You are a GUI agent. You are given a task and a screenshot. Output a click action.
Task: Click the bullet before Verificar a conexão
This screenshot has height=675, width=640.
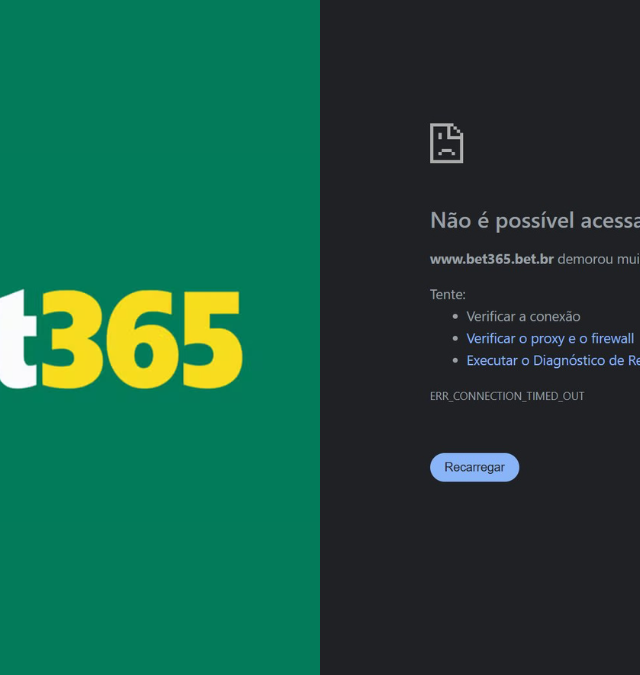[455, 317]
